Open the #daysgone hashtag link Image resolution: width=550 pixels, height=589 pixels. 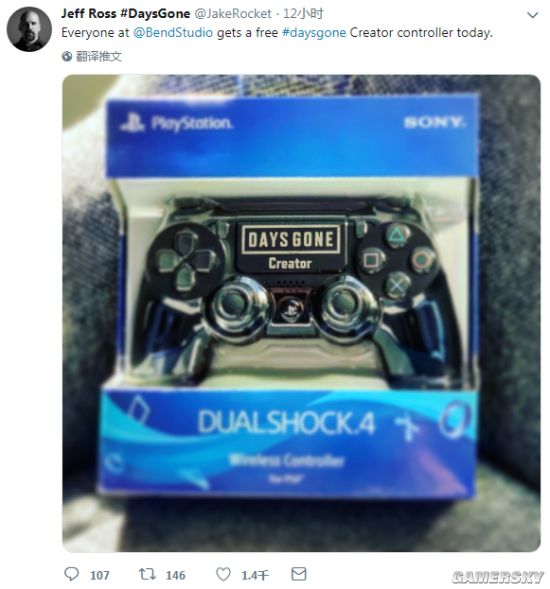pyautogui.click(x=314, y=33)
